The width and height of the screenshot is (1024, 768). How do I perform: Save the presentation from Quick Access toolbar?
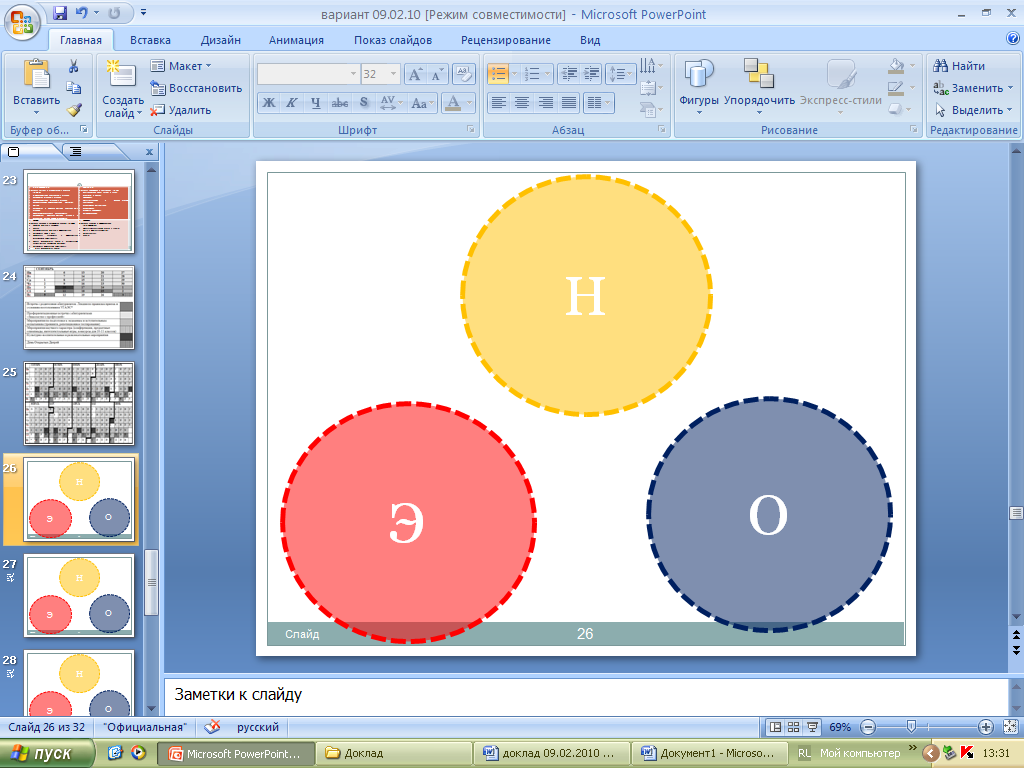(x=60, y=12)
